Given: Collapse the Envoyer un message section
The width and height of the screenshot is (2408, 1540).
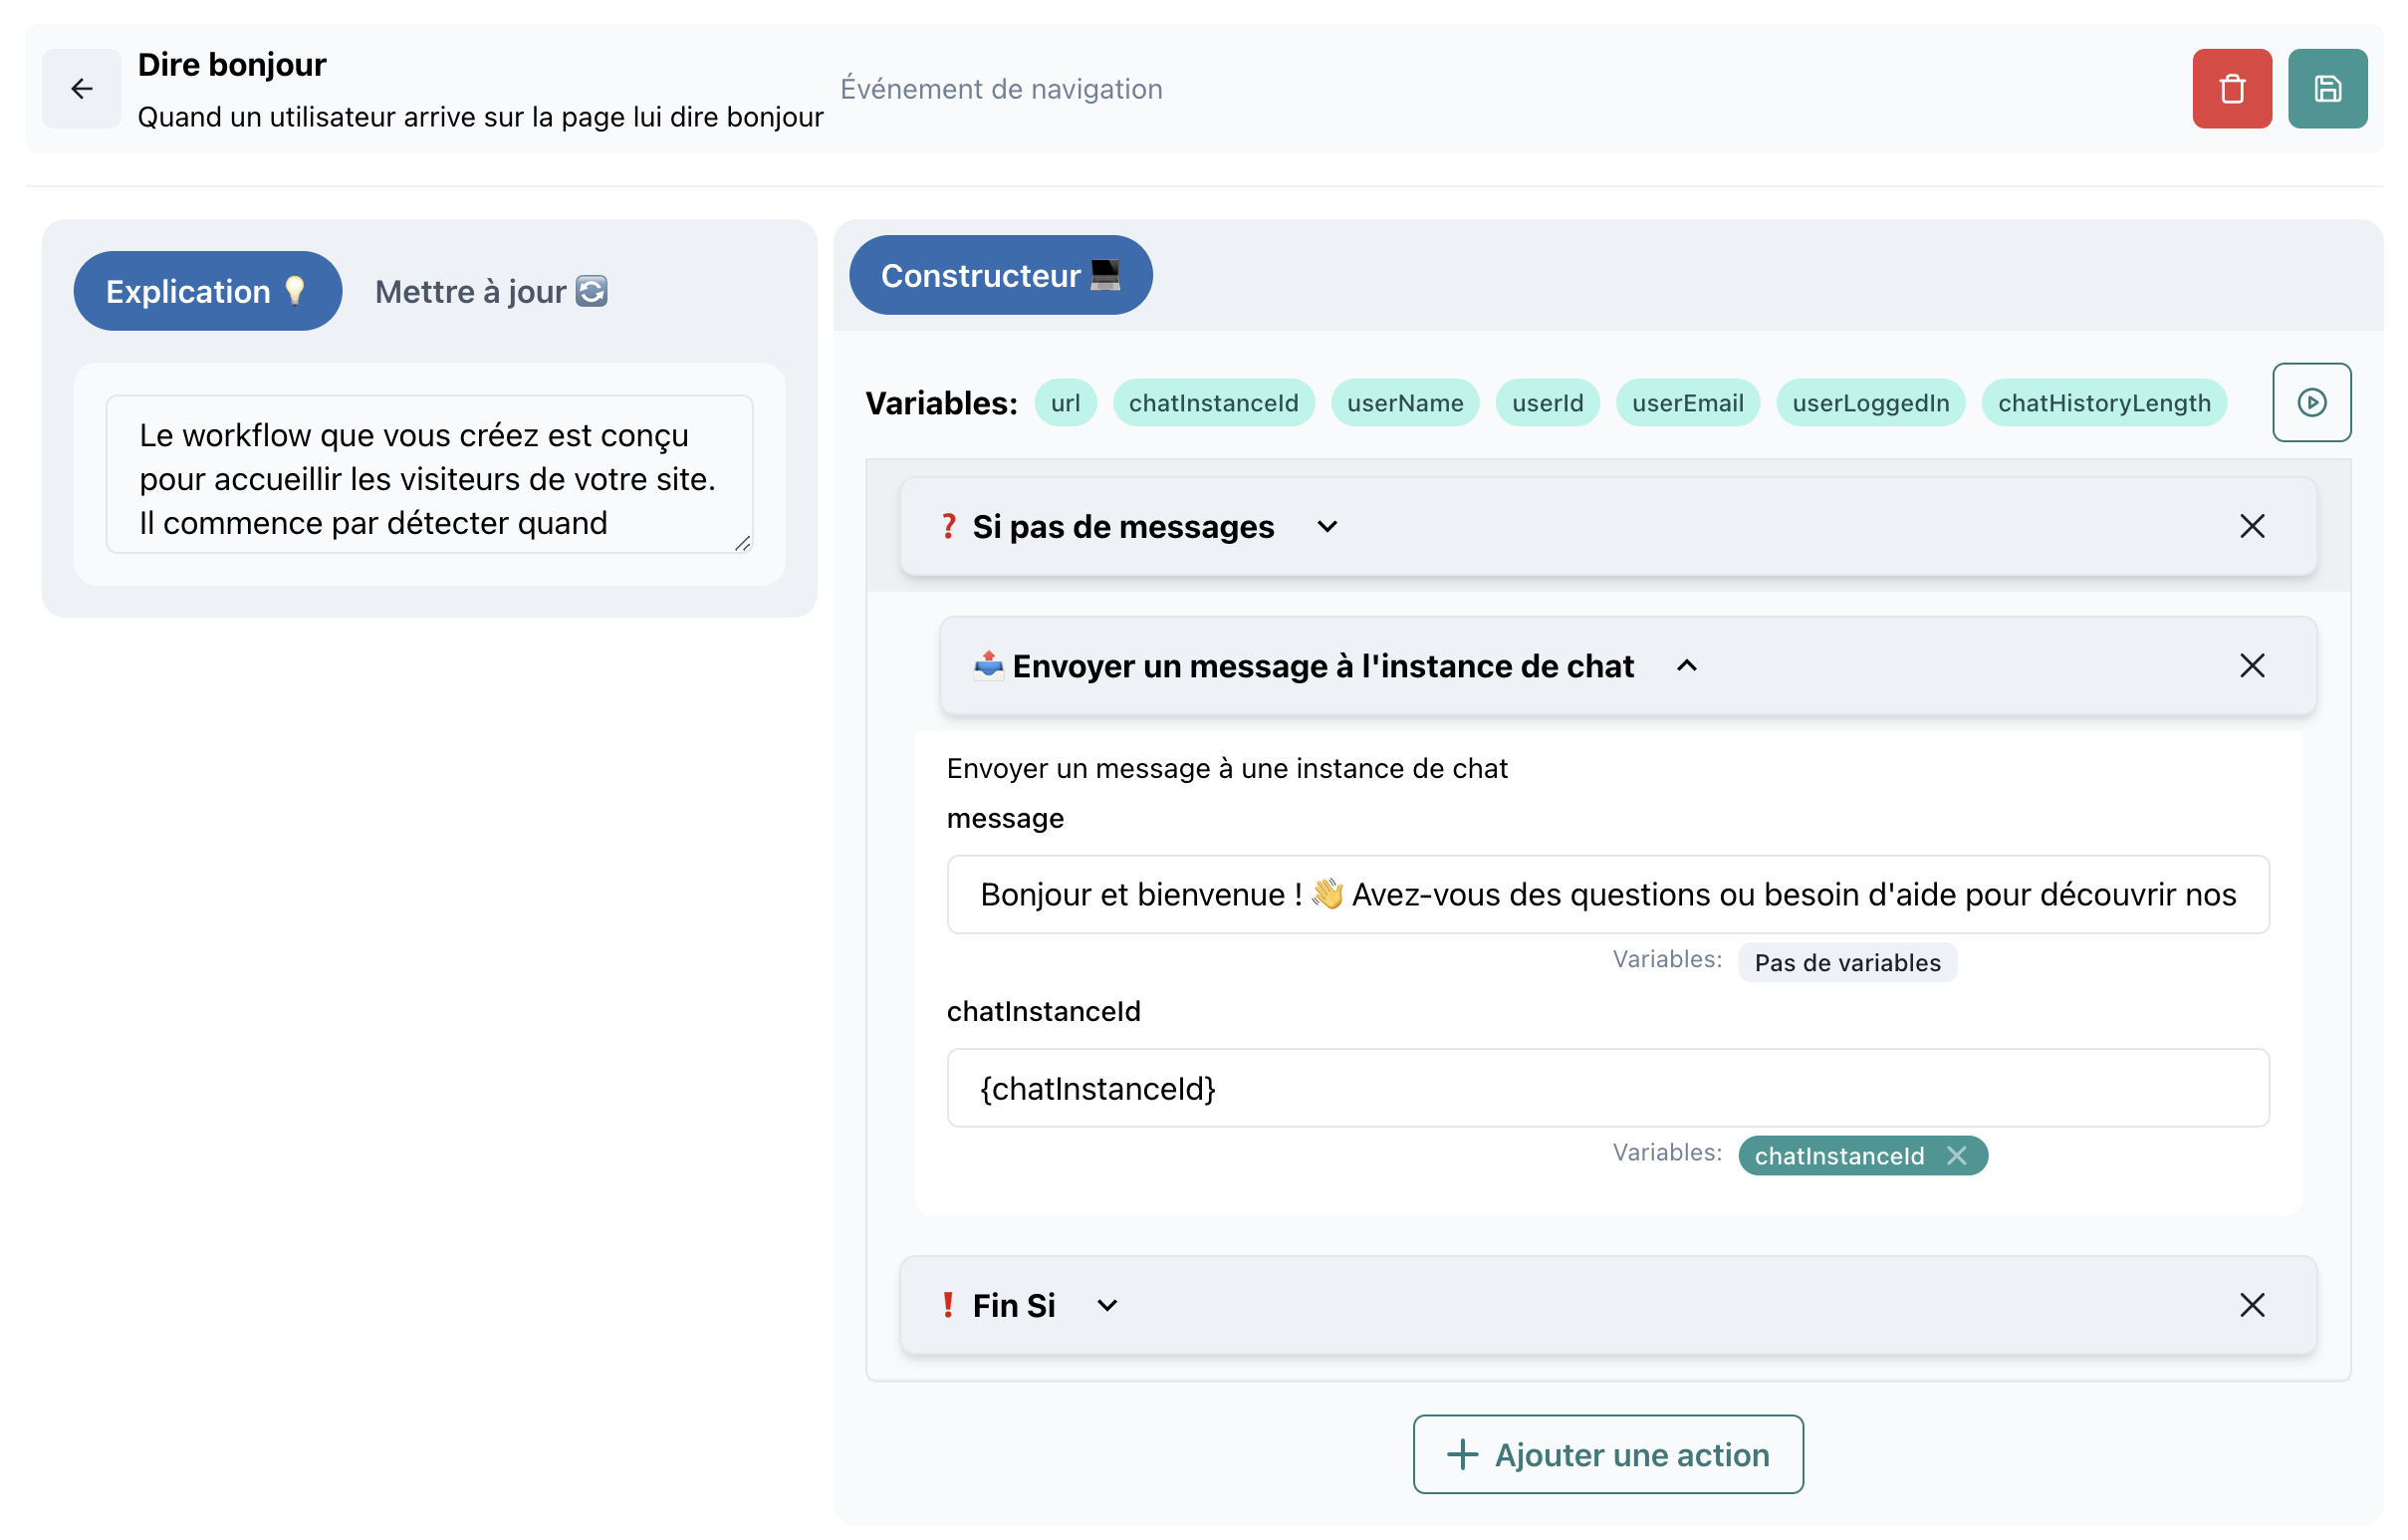Looking at the screenshot, I should click(1686, 666).
